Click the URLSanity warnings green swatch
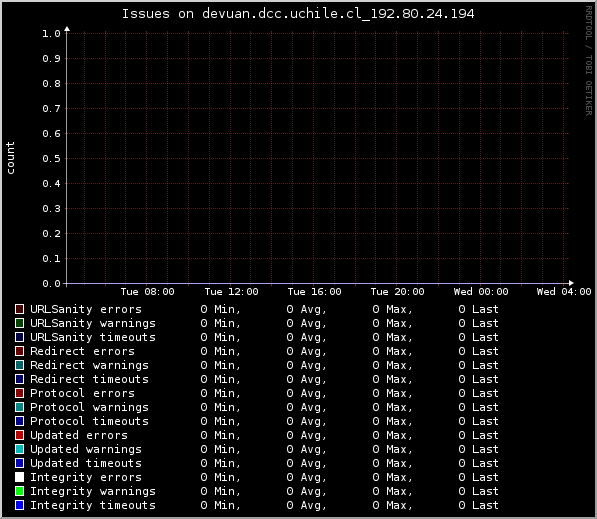 [19, 323]
